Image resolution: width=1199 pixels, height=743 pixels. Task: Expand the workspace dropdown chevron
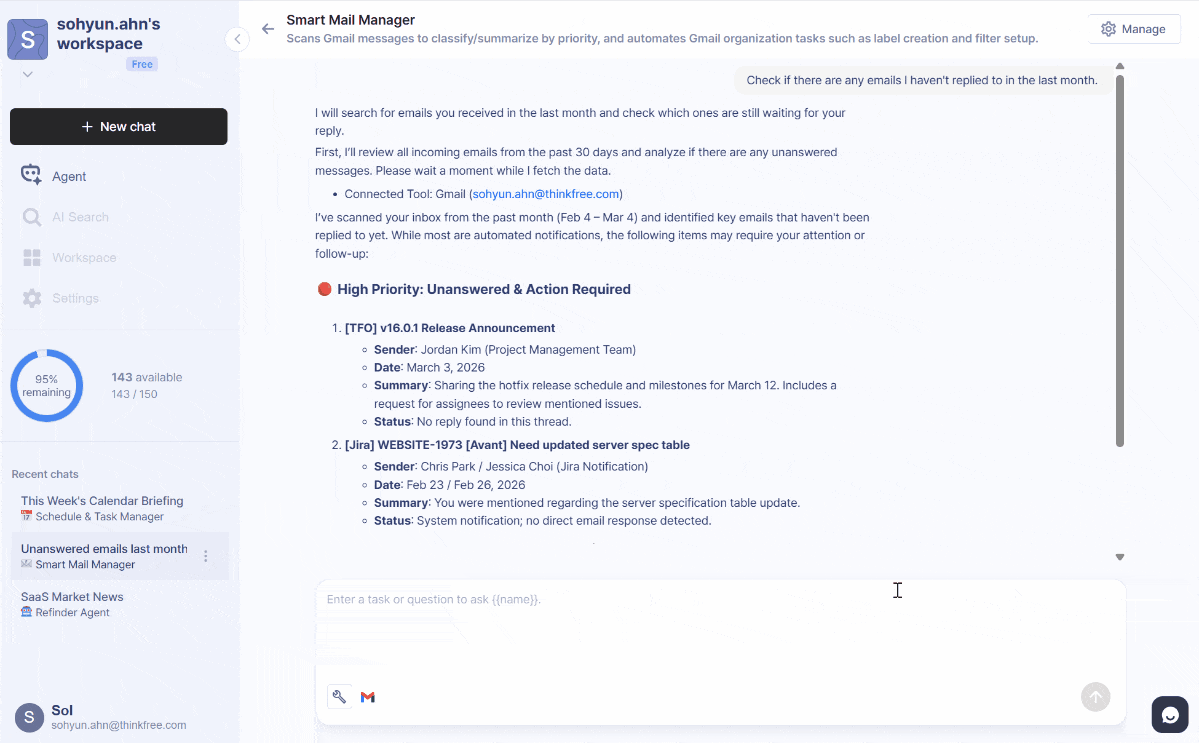(27, 73)
